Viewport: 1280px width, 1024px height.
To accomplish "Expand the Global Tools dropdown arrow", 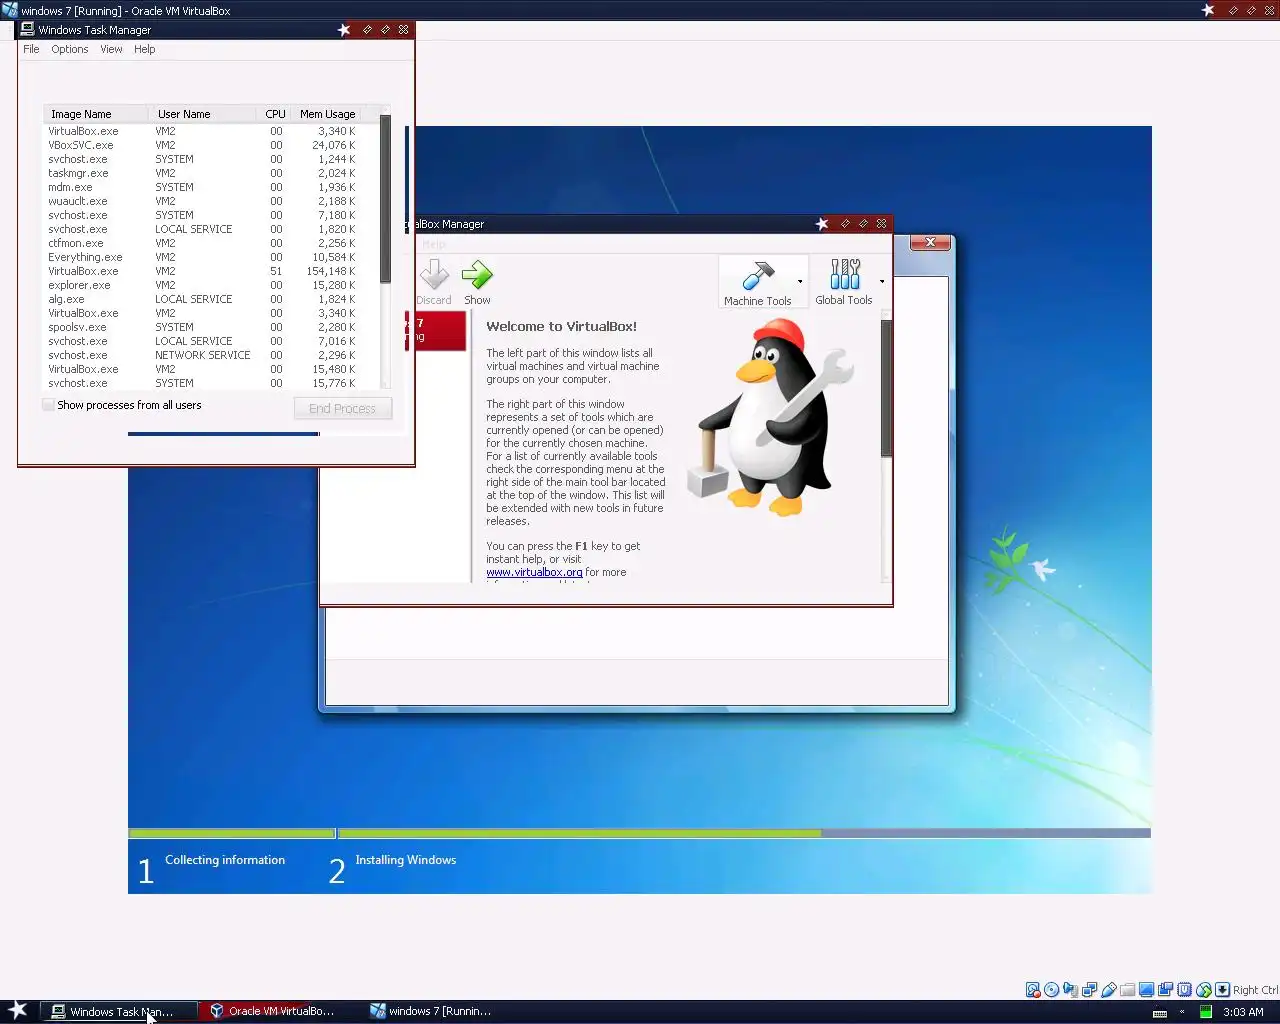I will click(881, 282).
